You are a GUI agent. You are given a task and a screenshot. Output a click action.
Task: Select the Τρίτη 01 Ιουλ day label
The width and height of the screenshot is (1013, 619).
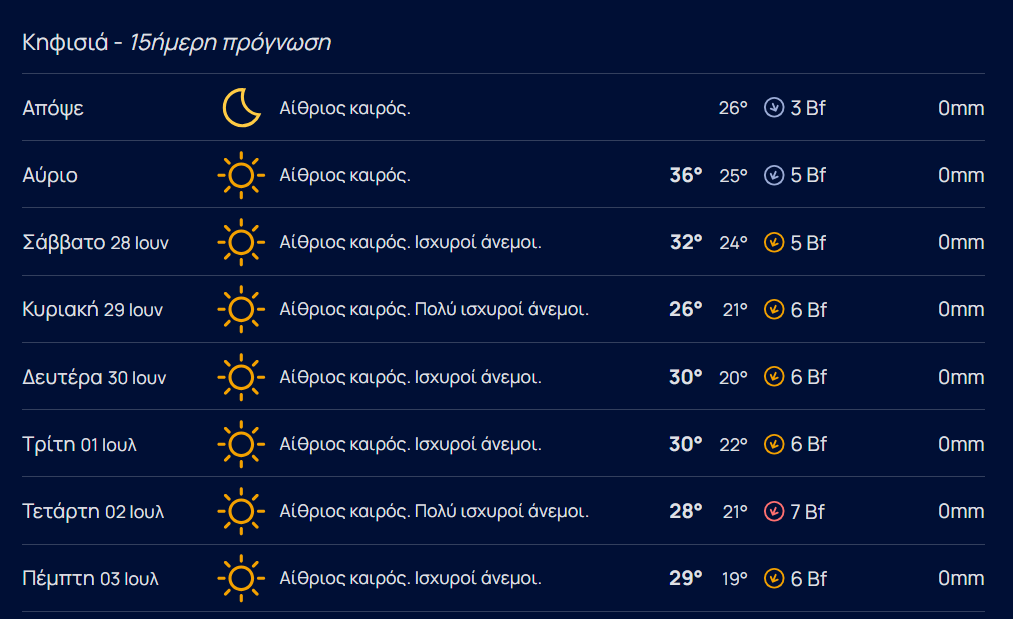79,444
